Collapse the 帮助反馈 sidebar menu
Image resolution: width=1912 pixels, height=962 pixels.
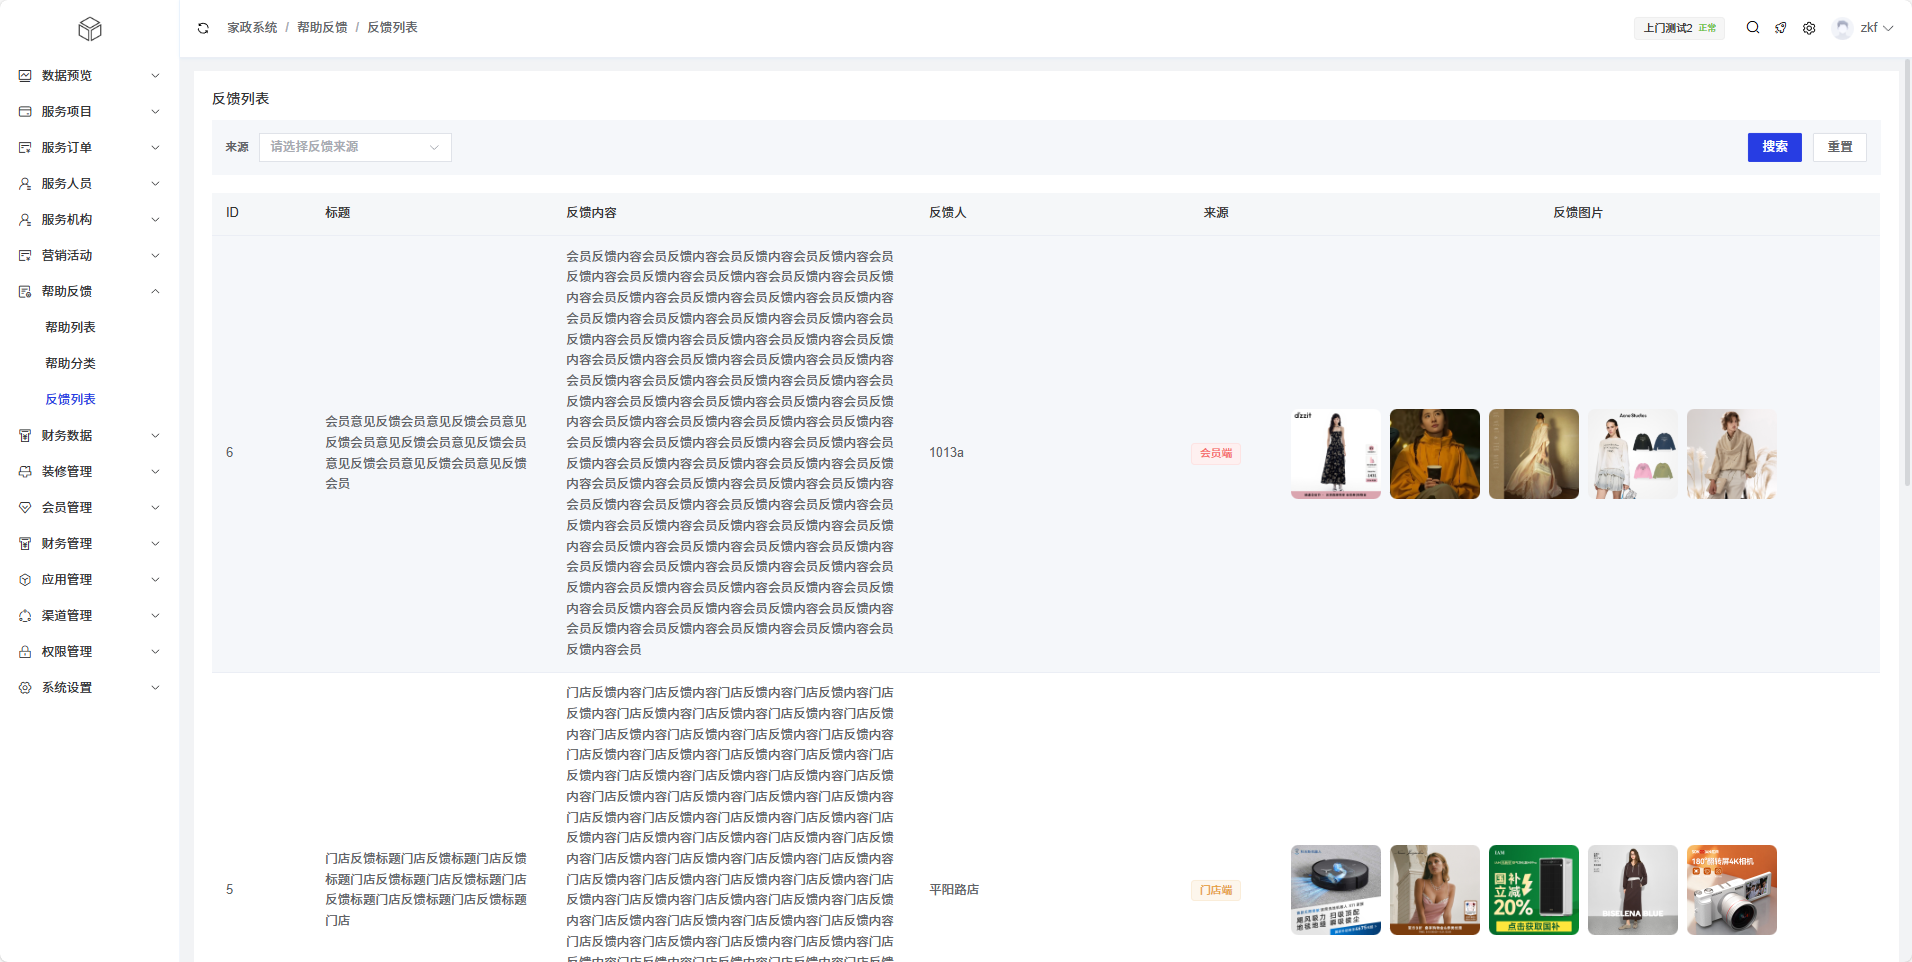(x=155, y=292)
